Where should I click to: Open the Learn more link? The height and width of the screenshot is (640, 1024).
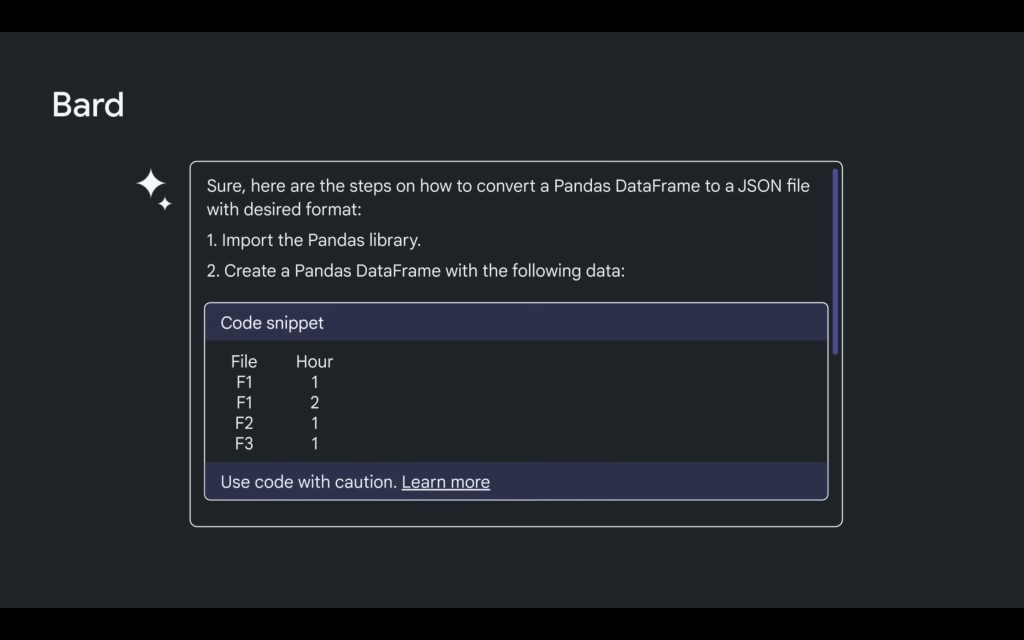click(445, 482)
